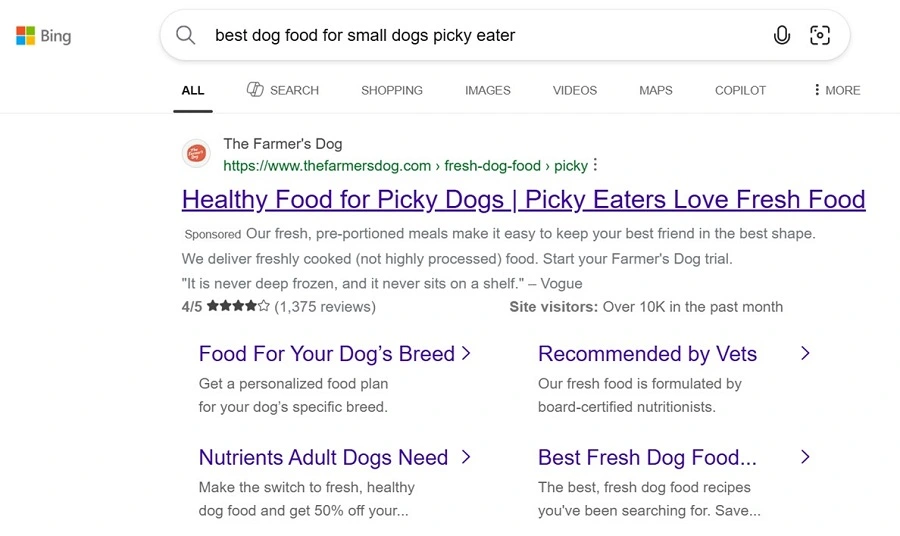Viewport: 900px width, 536px height.
Task: Open the Images tab
Action: [488, 90]
